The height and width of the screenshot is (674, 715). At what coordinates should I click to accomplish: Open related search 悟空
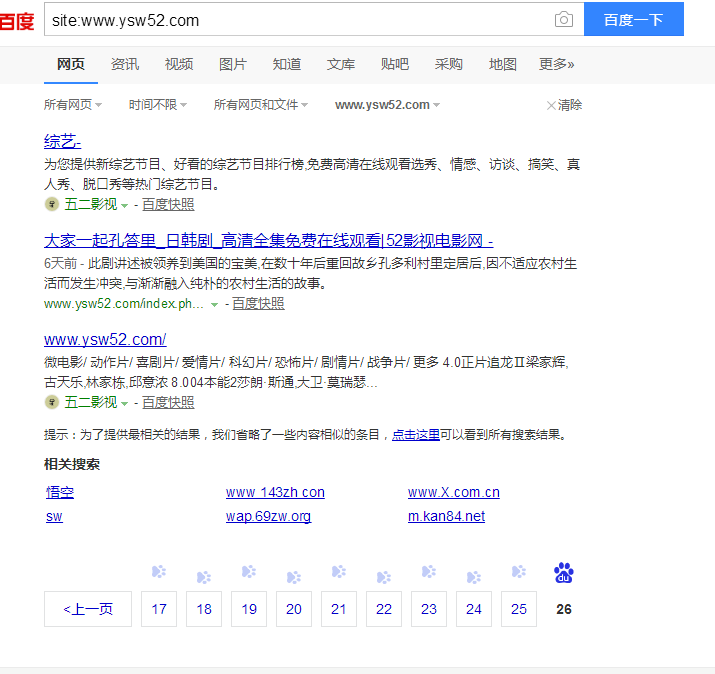60,492
